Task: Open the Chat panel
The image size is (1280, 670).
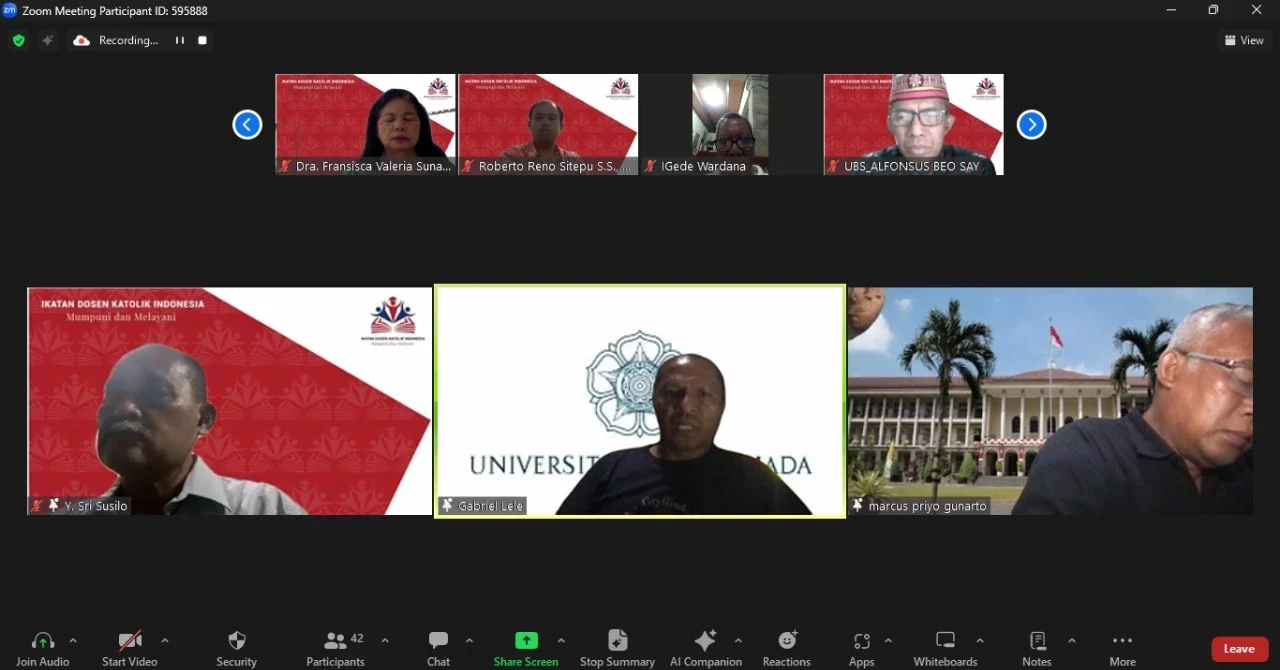Action: [438, 648]
